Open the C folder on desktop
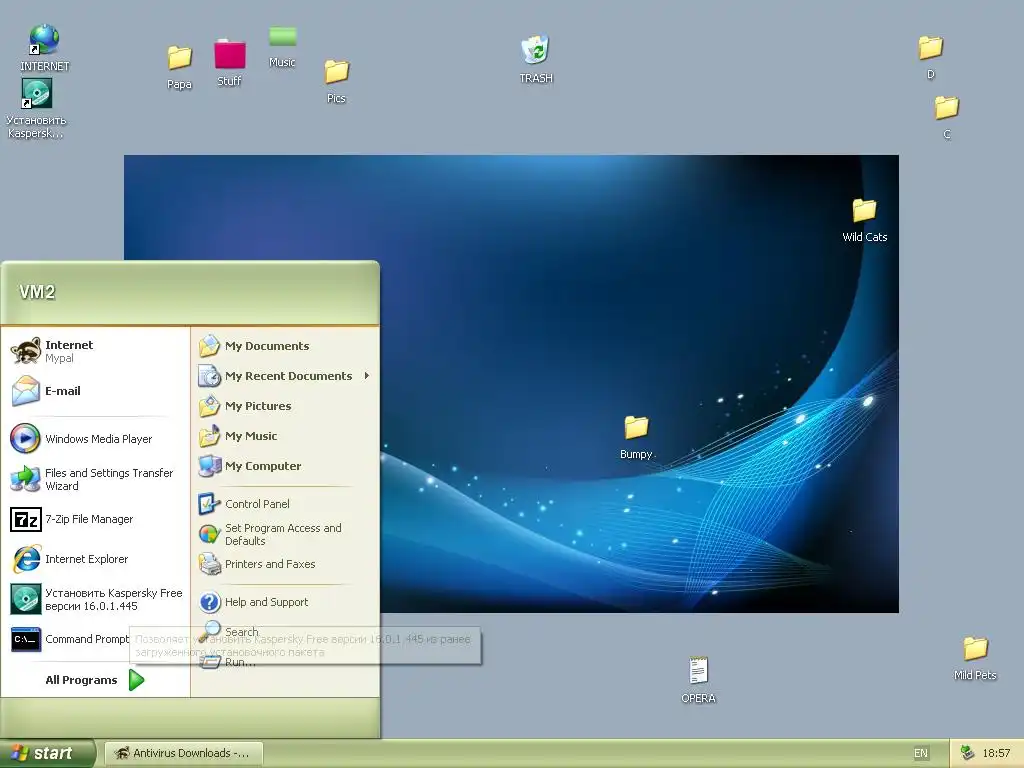Screen dimensions: 1024x768 (946, 118)
